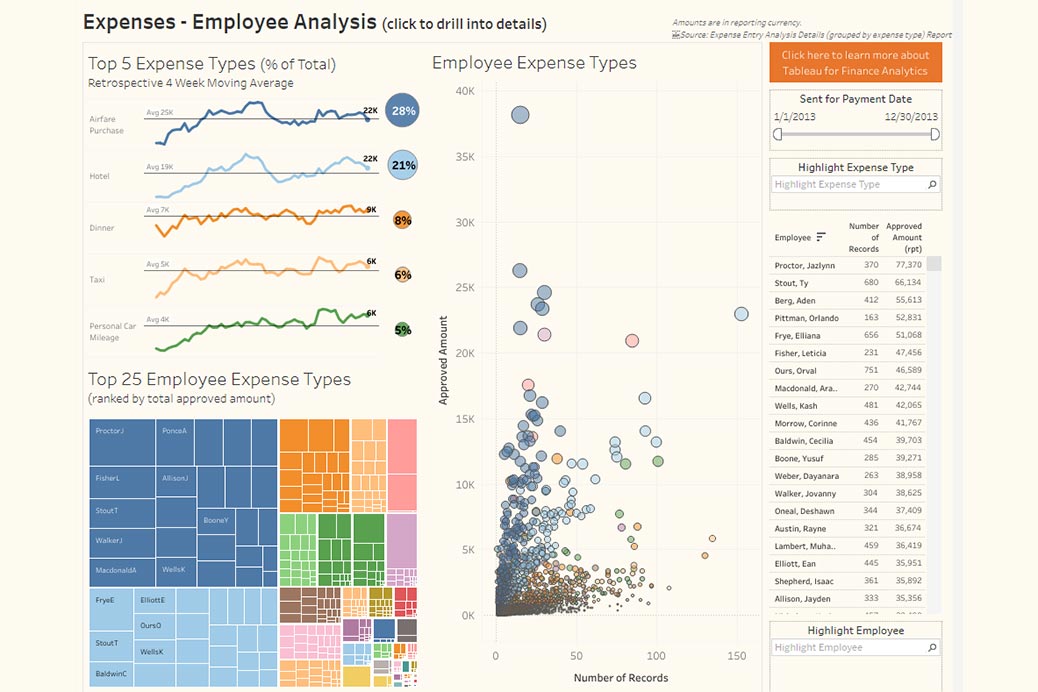This screenshot has height=692, width=1038.
Task: Click the employee table scrollbar thumb
Action: pos(933,264)
